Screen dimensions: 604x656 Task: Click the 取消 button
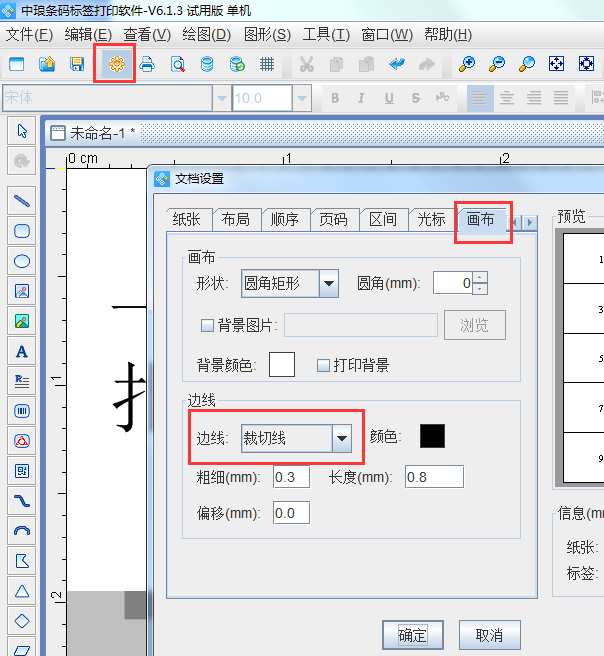[x=490, y=636]
